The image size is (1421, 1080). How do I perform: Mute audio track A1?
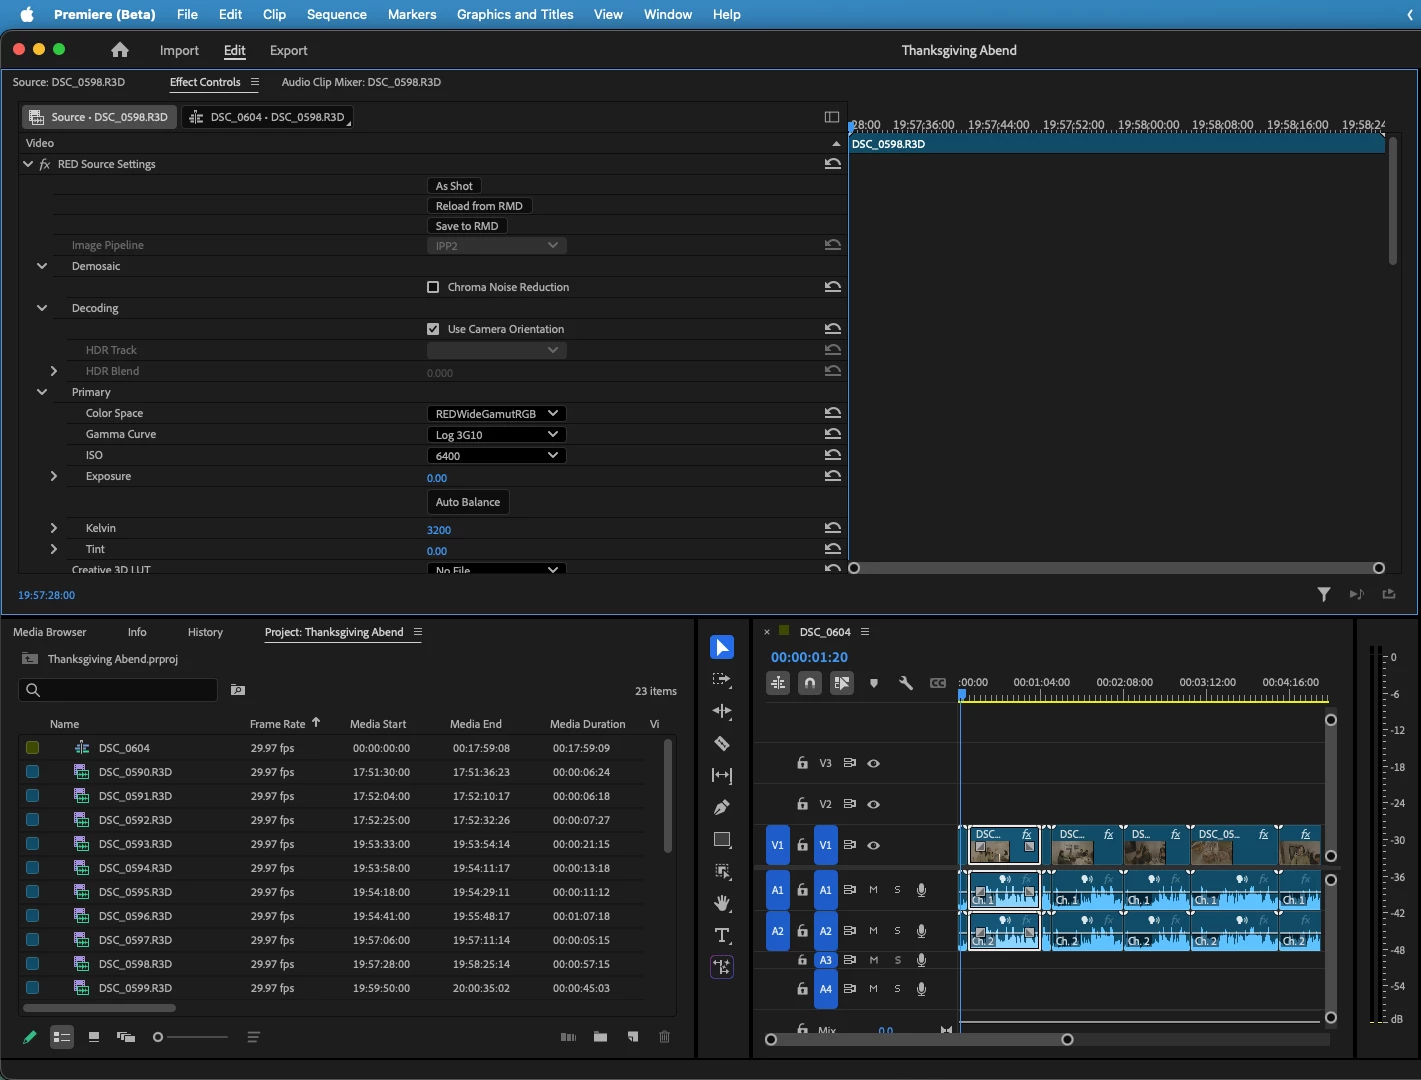874,890
